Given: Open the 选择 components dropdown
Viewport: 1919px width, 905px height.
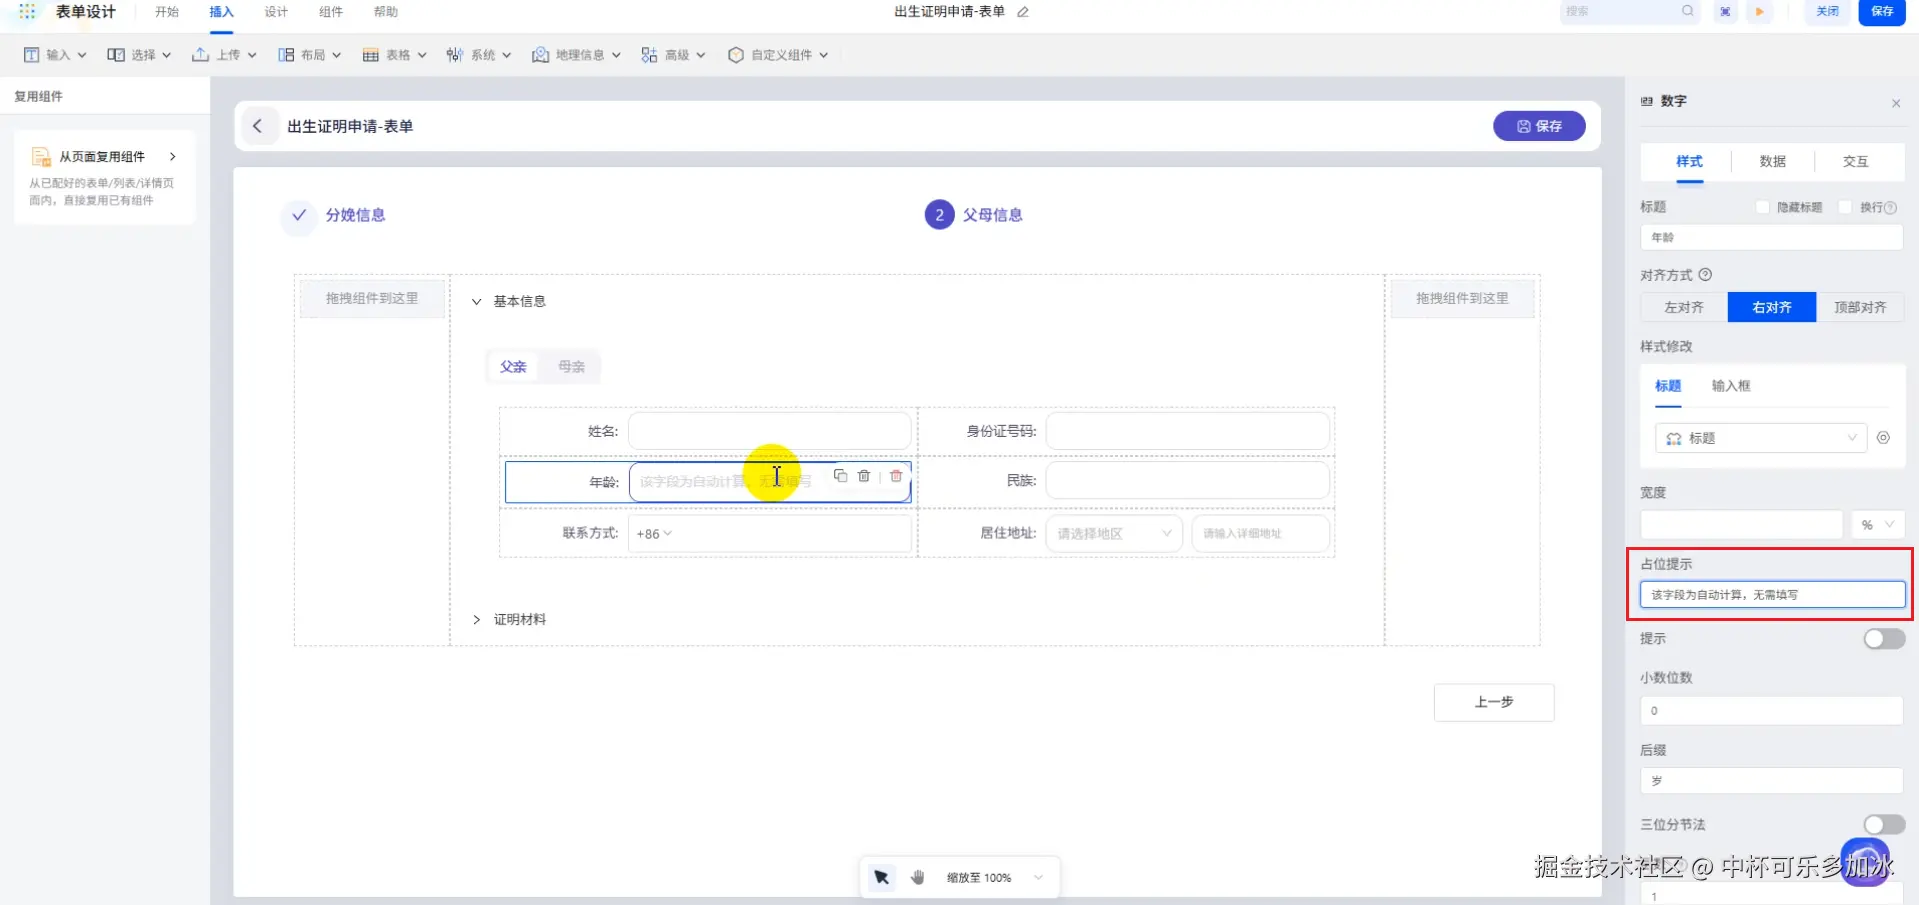Looking at the screenshot, I should point(139,55).
